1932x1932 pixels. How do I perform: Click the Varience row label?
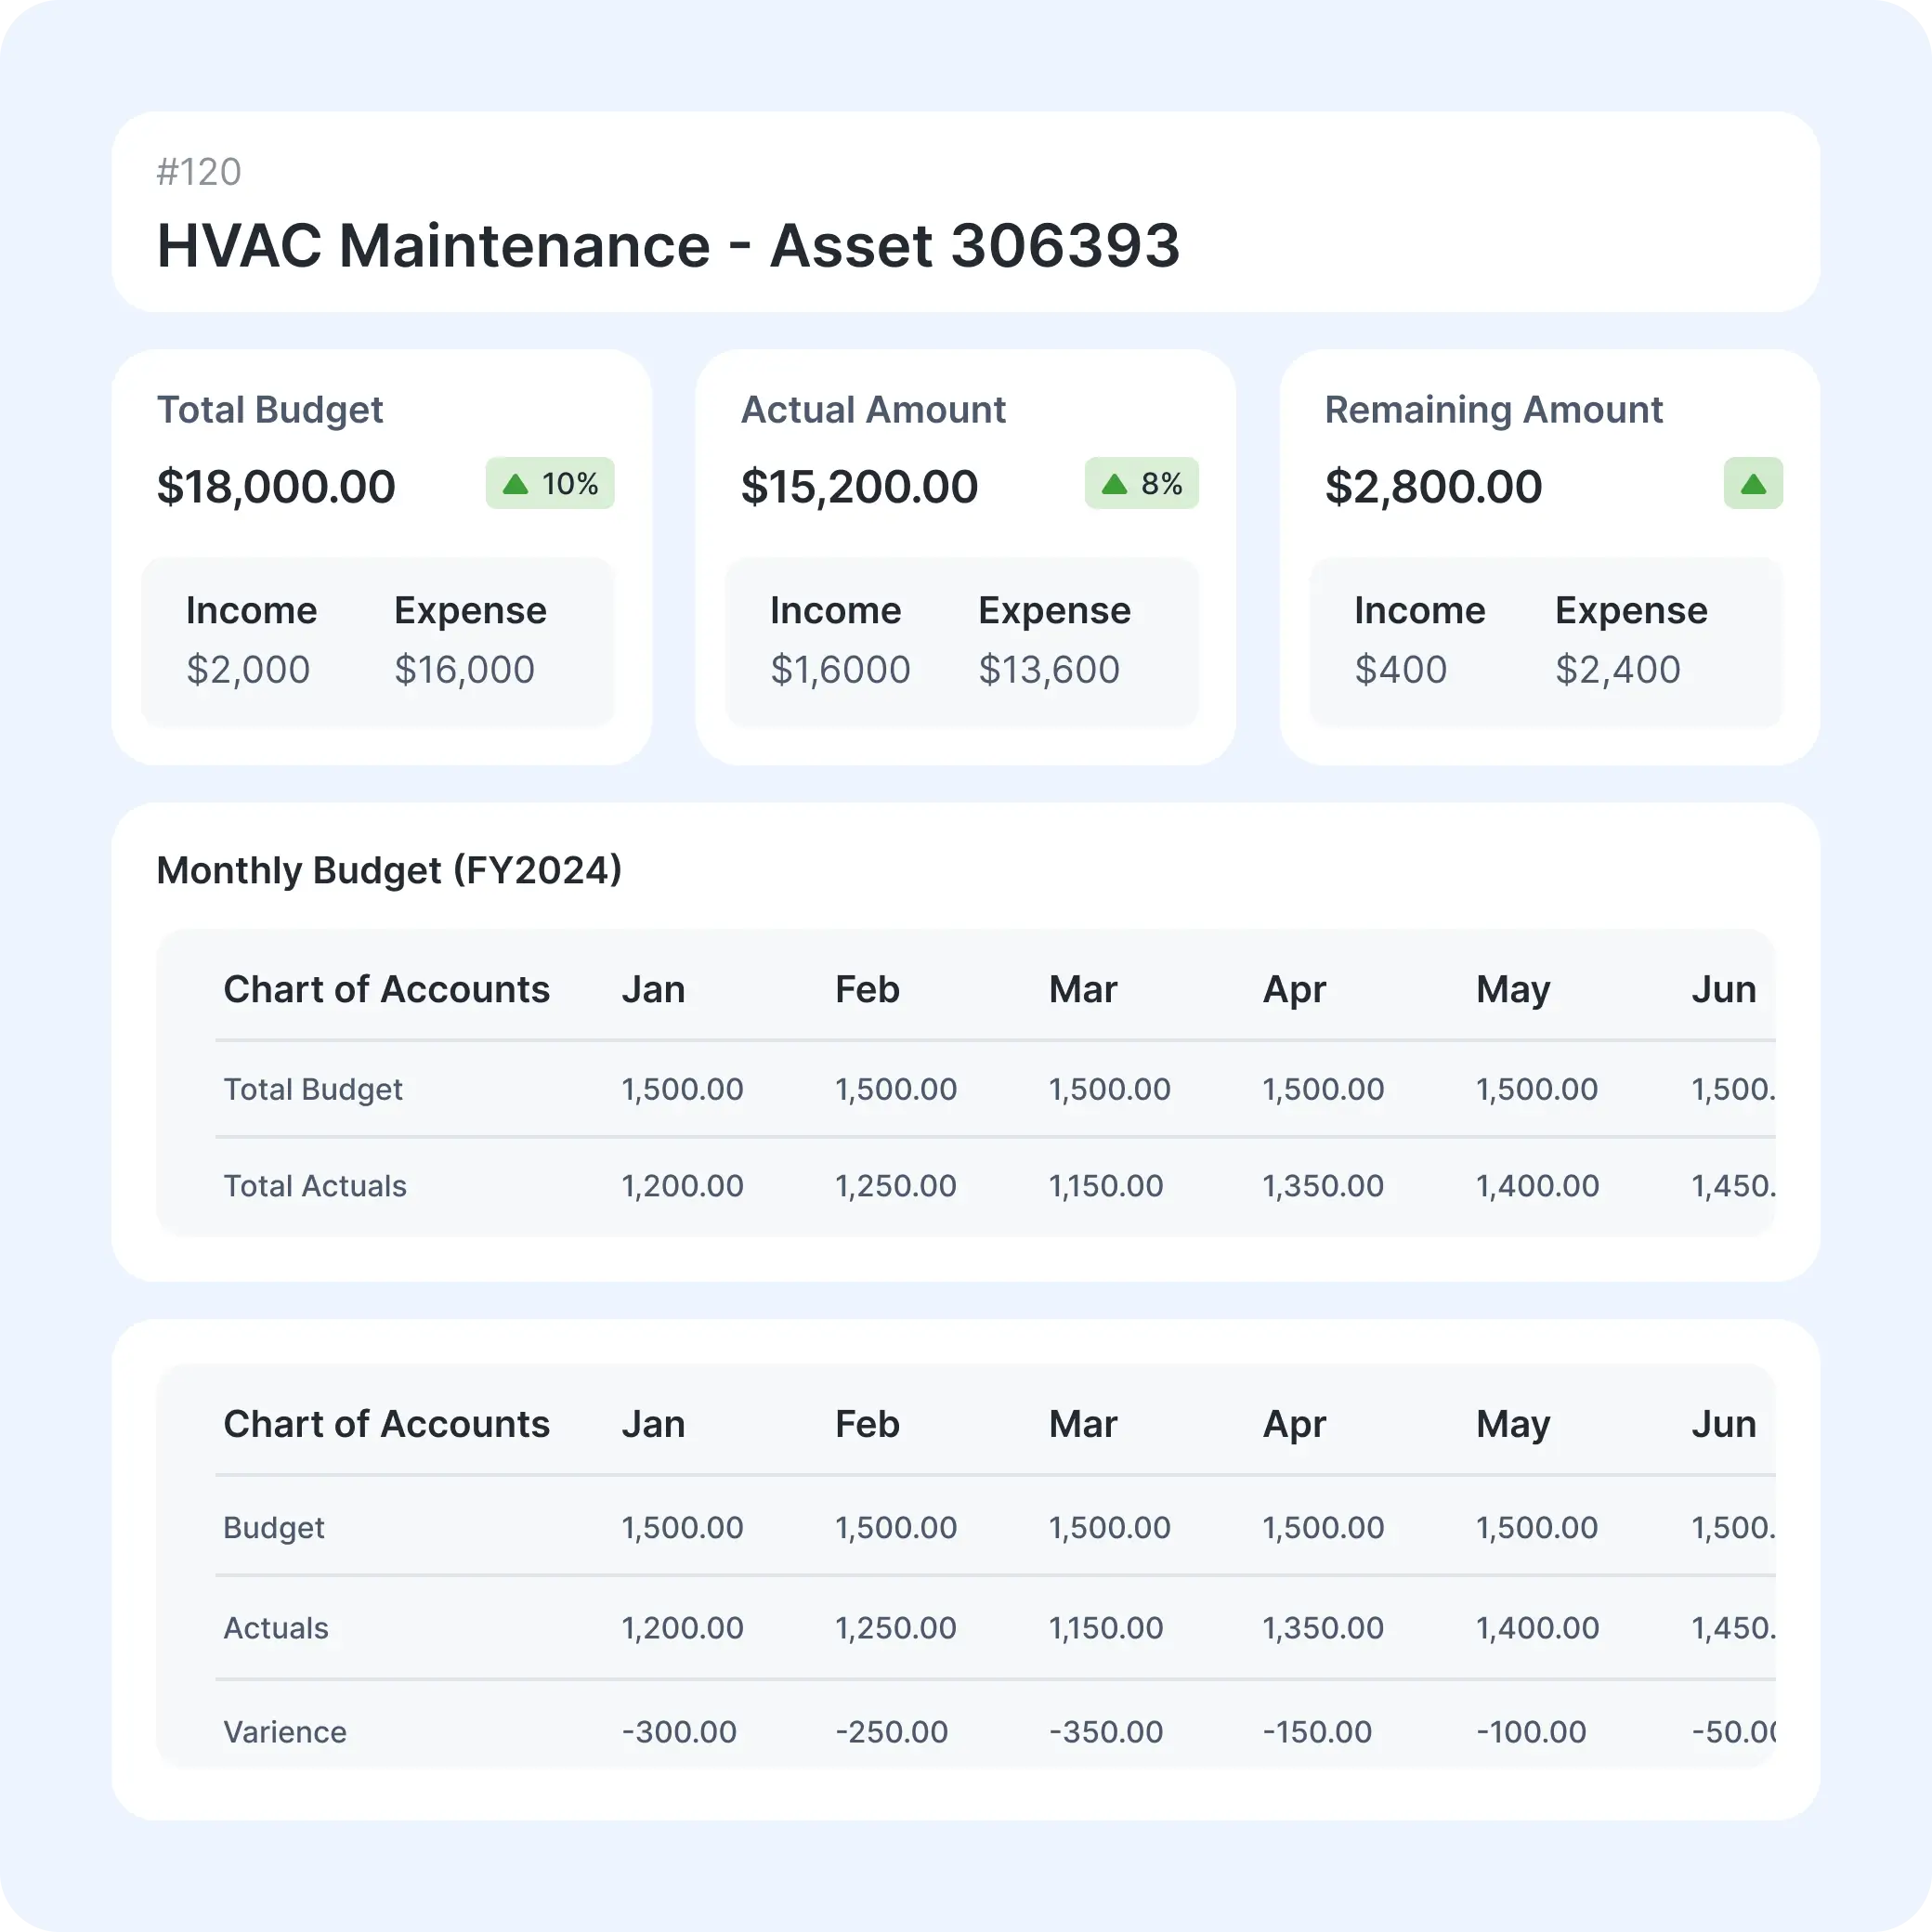coord(284,1731)
